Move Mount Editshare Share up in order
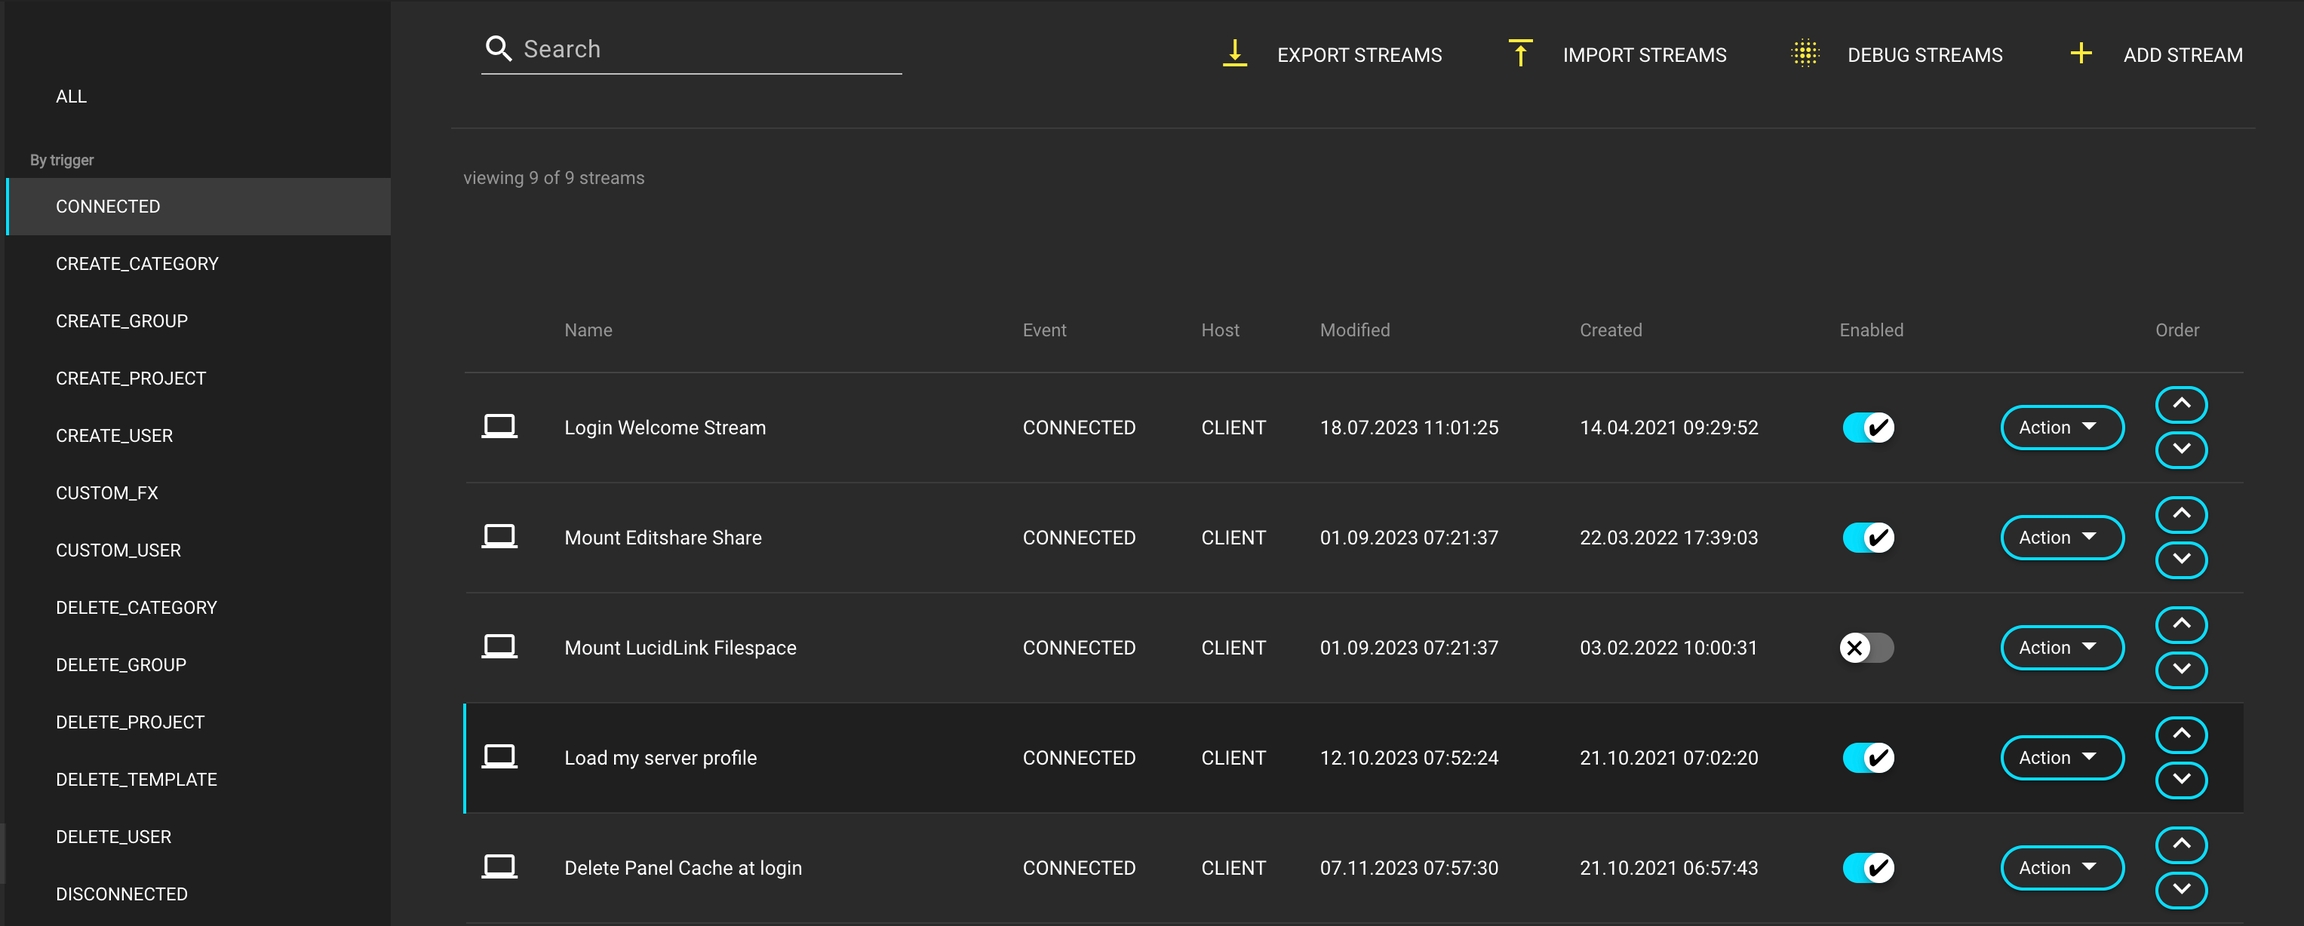 coord(2181,515)
